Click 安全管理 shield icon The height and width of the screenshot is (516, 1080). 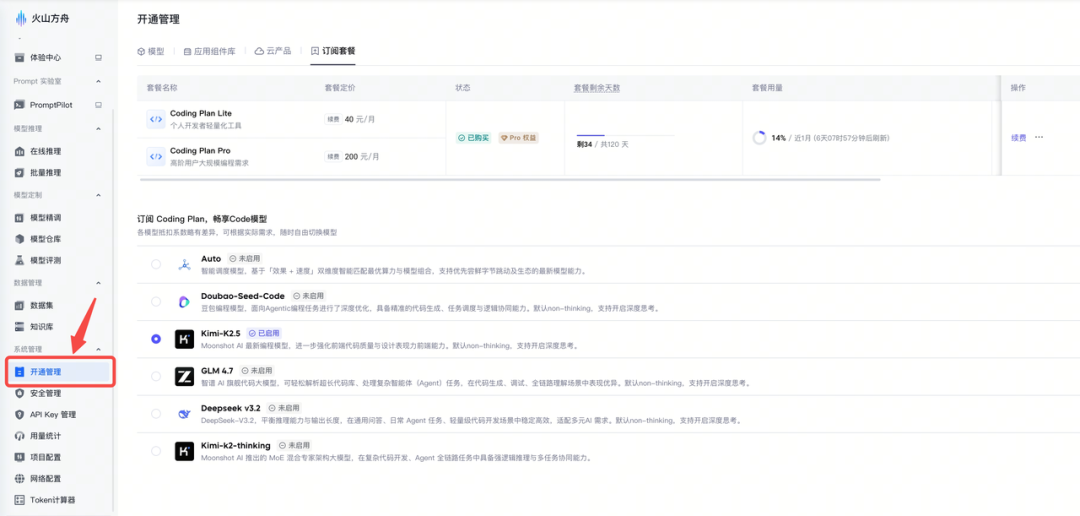click(19, 393)
